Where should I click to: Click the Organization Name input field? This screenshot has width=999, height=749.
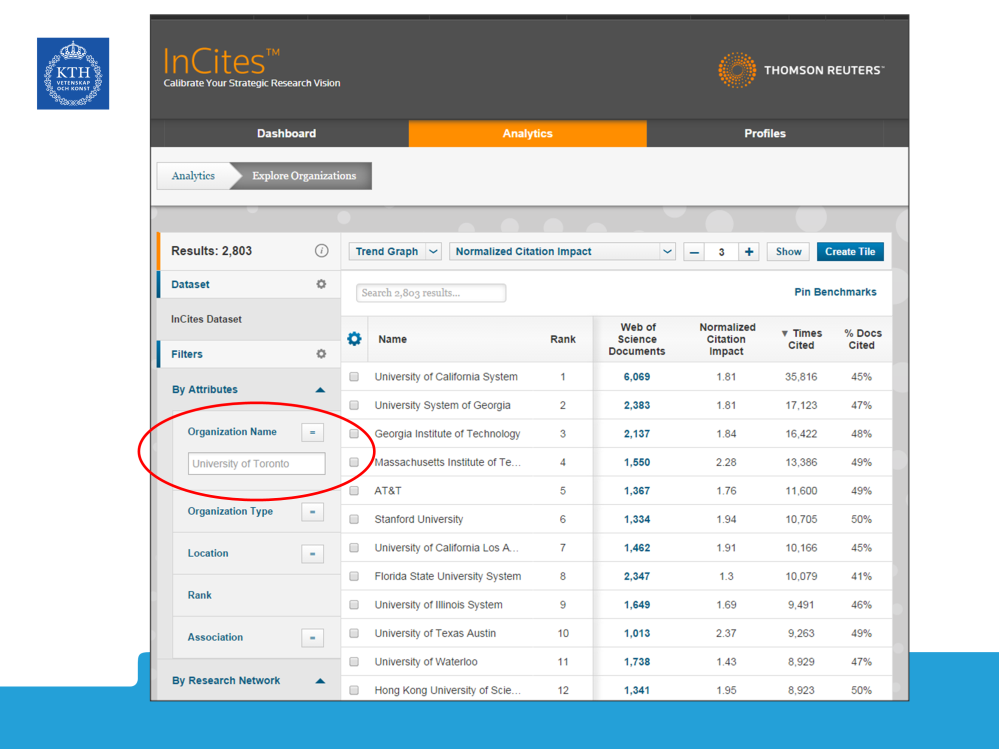[x=256, y=464]
